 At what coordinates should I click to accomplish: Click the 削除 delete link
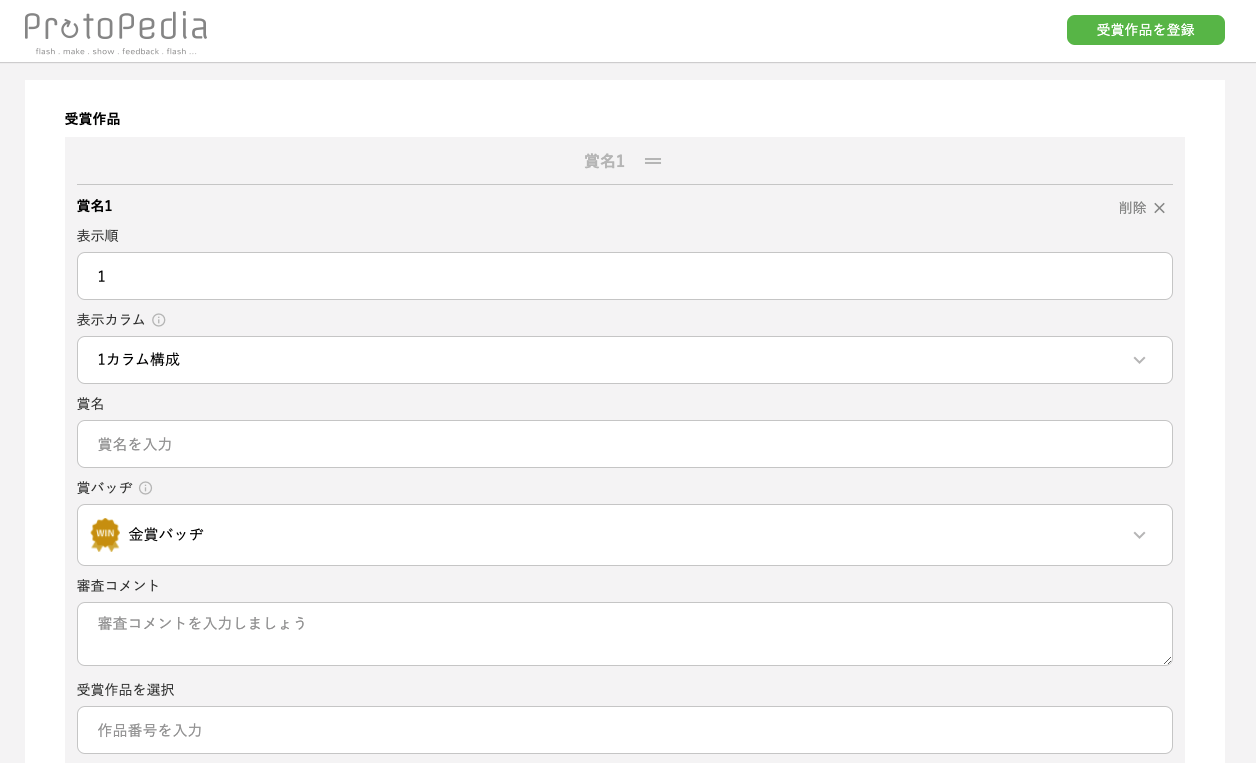(x=1133, y=208)
